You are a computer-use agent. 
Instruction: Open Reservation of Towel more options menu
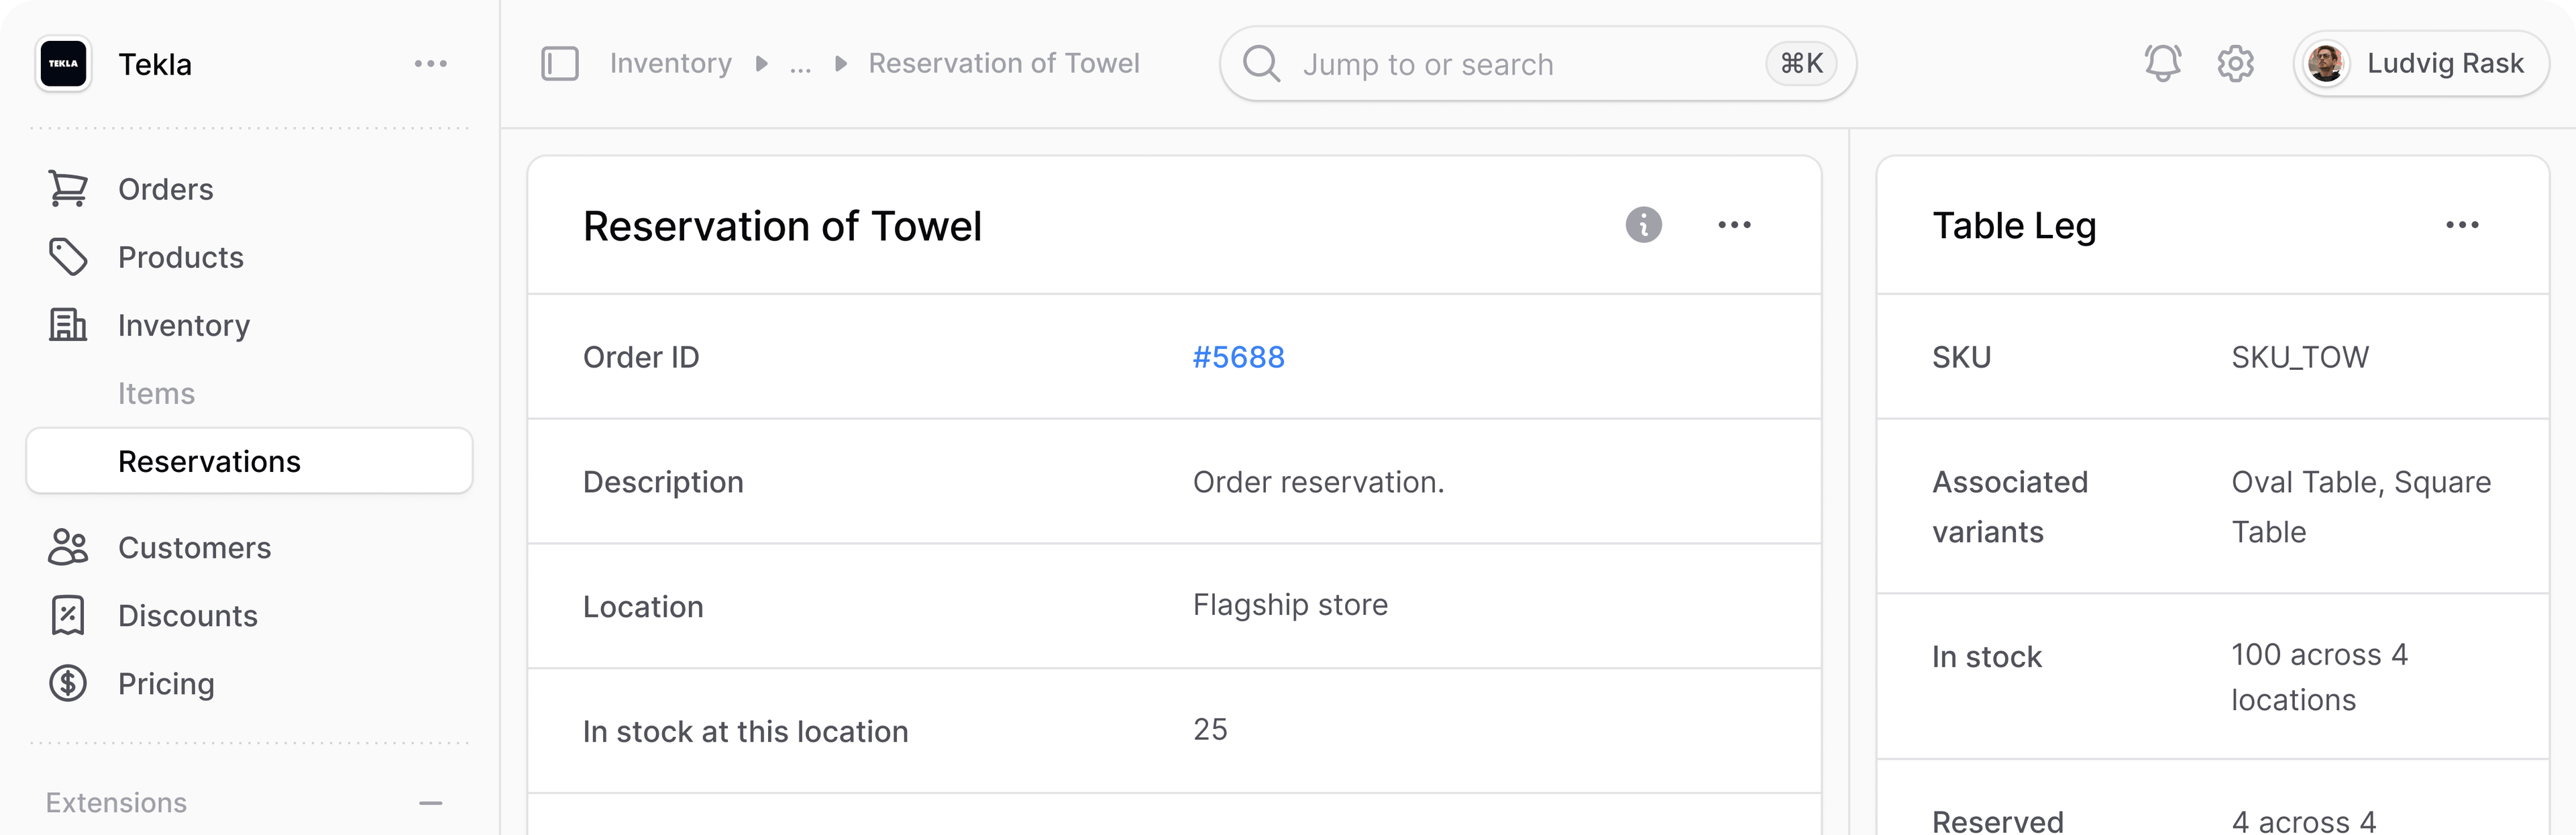pyautogui.click(x=1734, y=225)
